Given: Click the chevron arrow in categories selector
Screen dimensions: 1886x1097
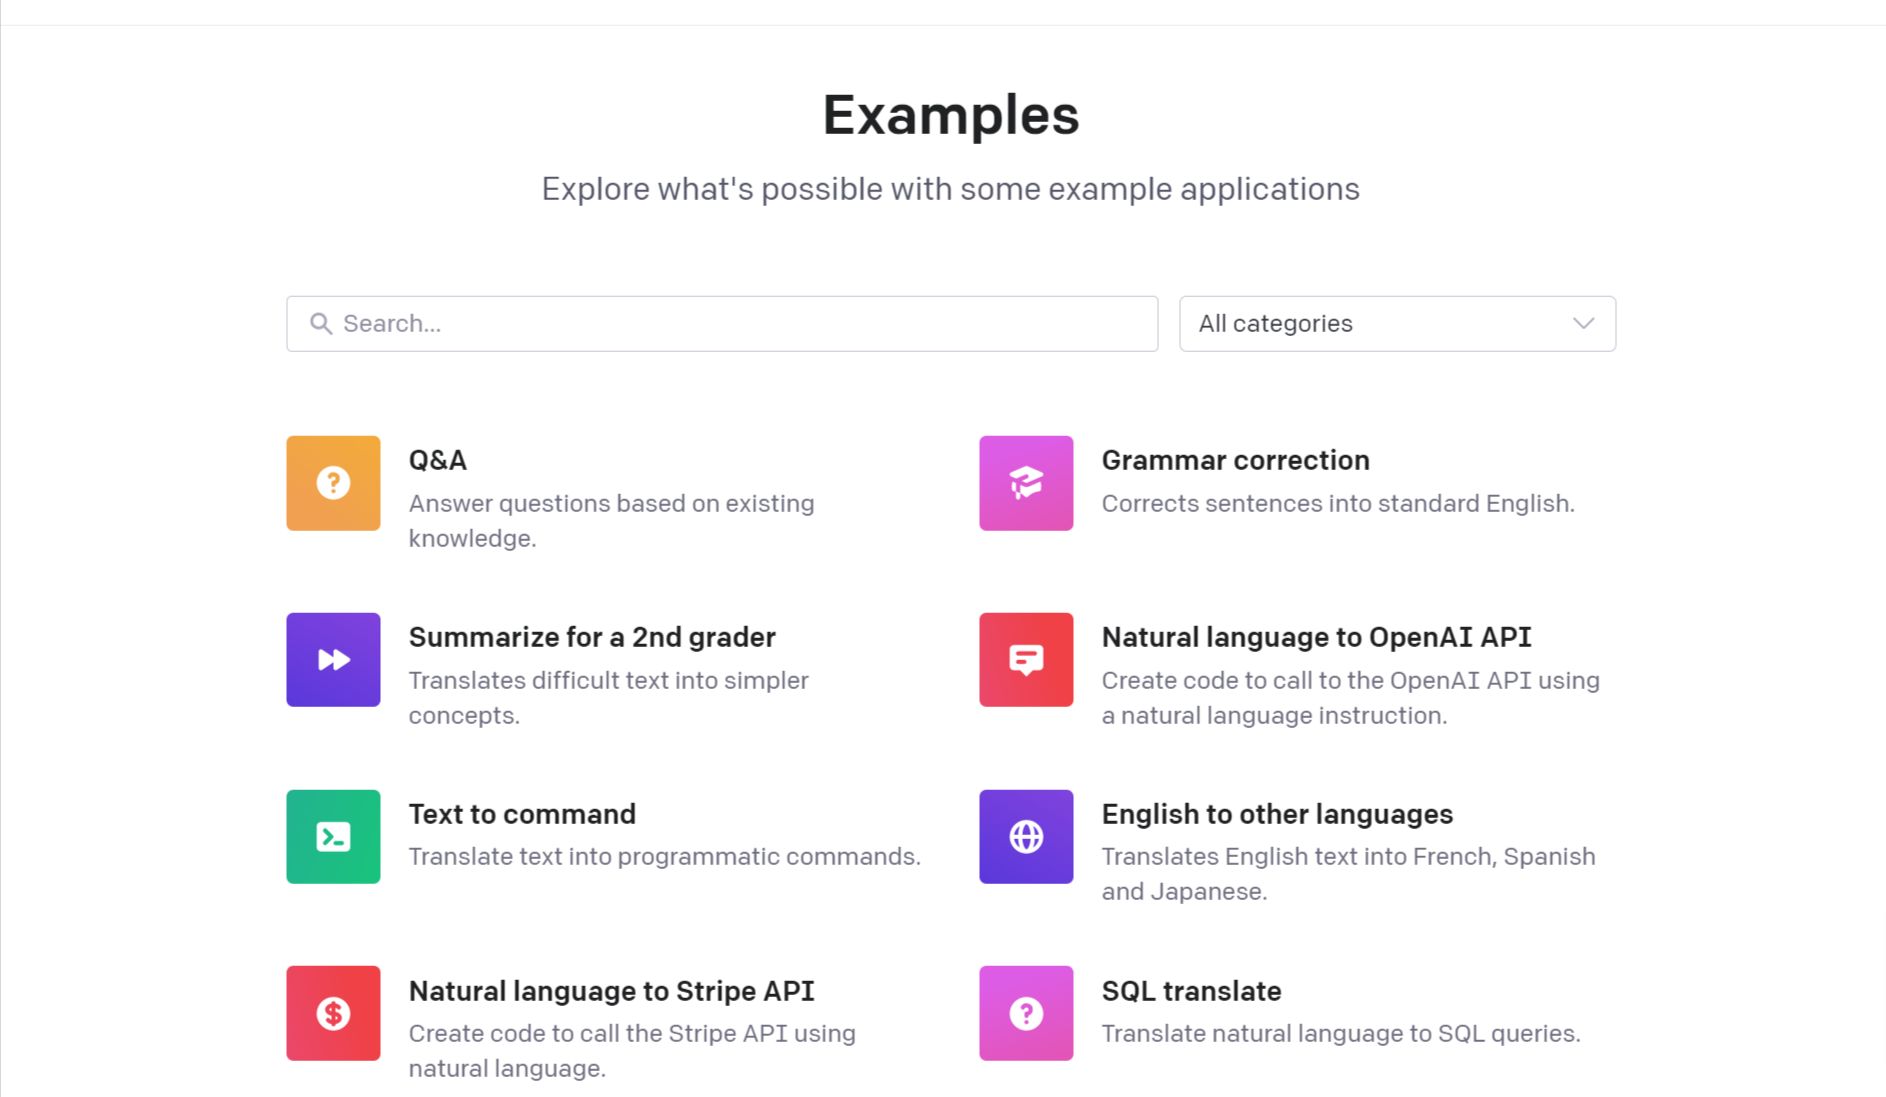Looking at the screenshot, I should pyautogui.click(x=1583, y=324).
